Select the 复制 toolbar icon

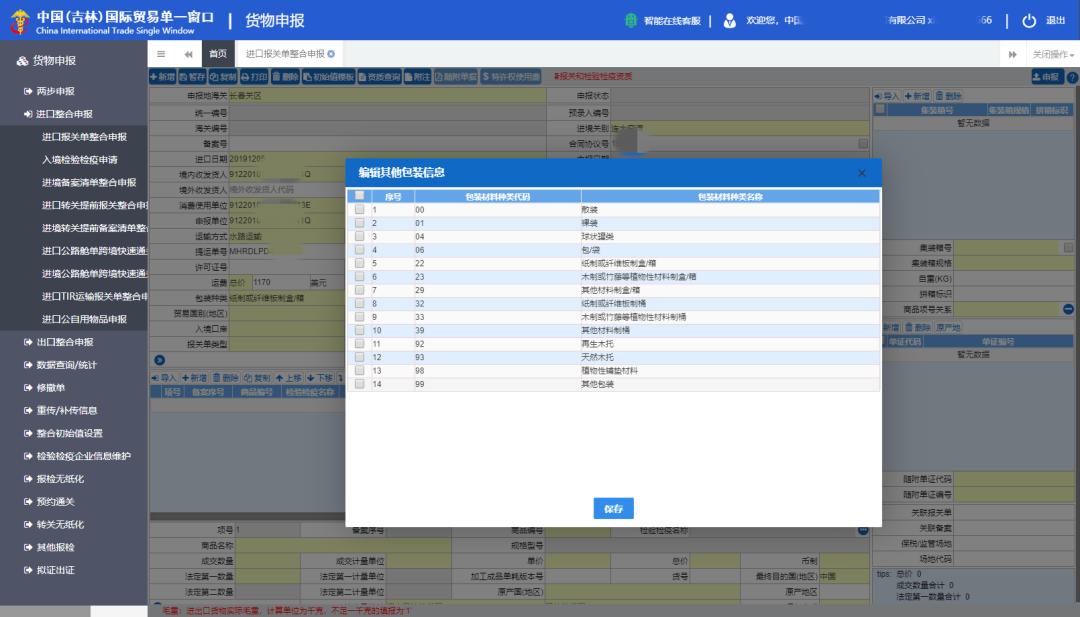click(225, 74)
